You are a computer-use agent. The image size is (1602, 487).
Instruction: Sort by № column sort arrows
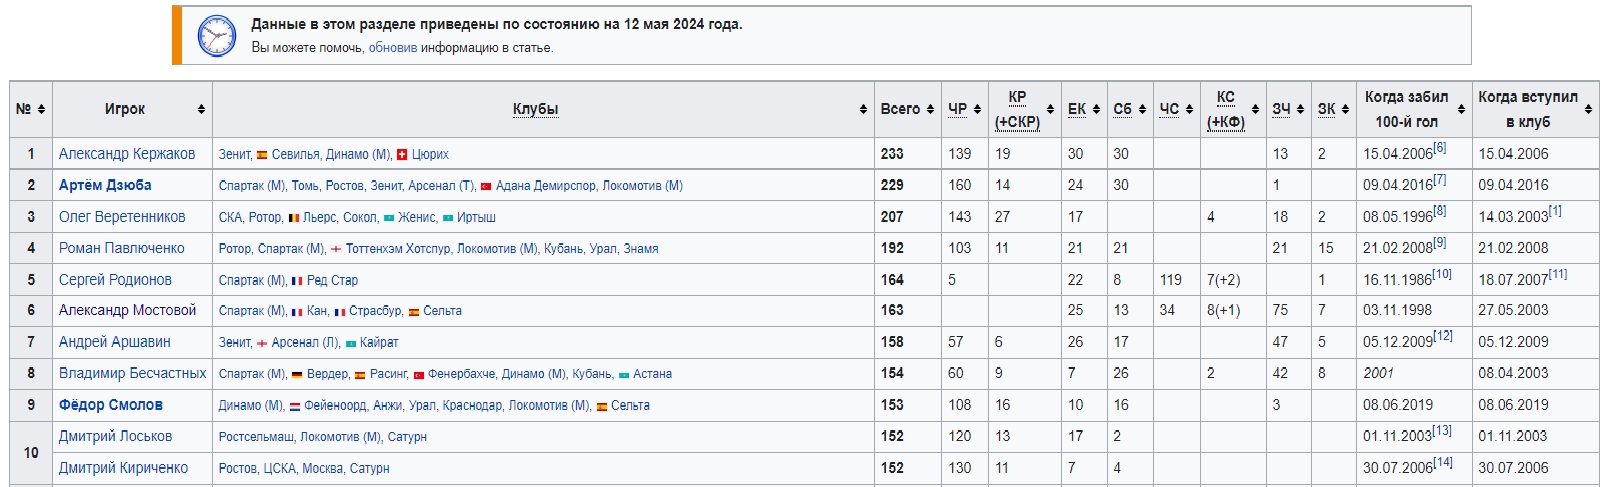point(41,109)
